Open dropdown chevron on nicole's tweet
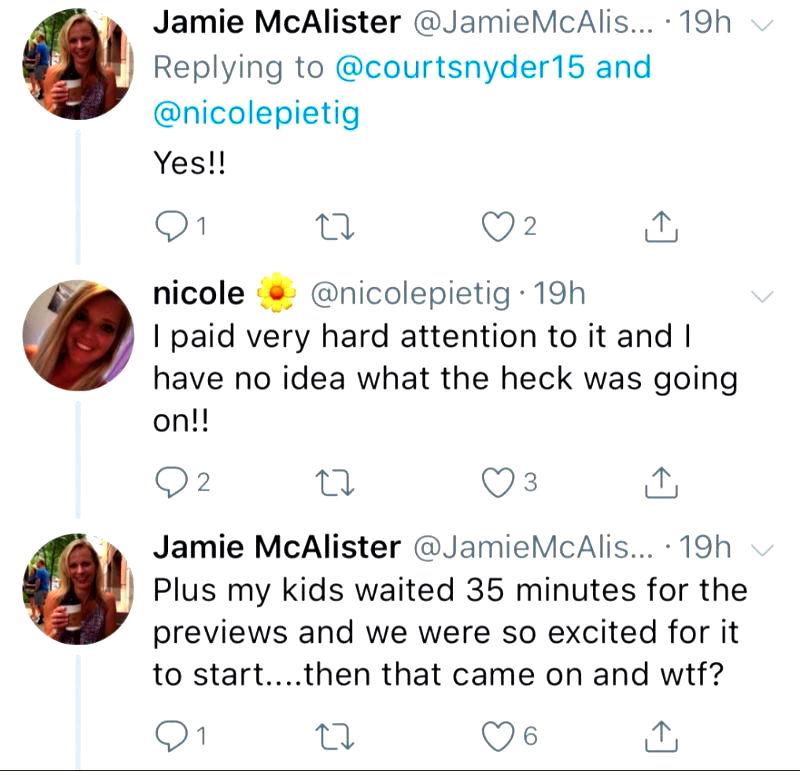This screenshot has width=800, height=771. (762, 297)
